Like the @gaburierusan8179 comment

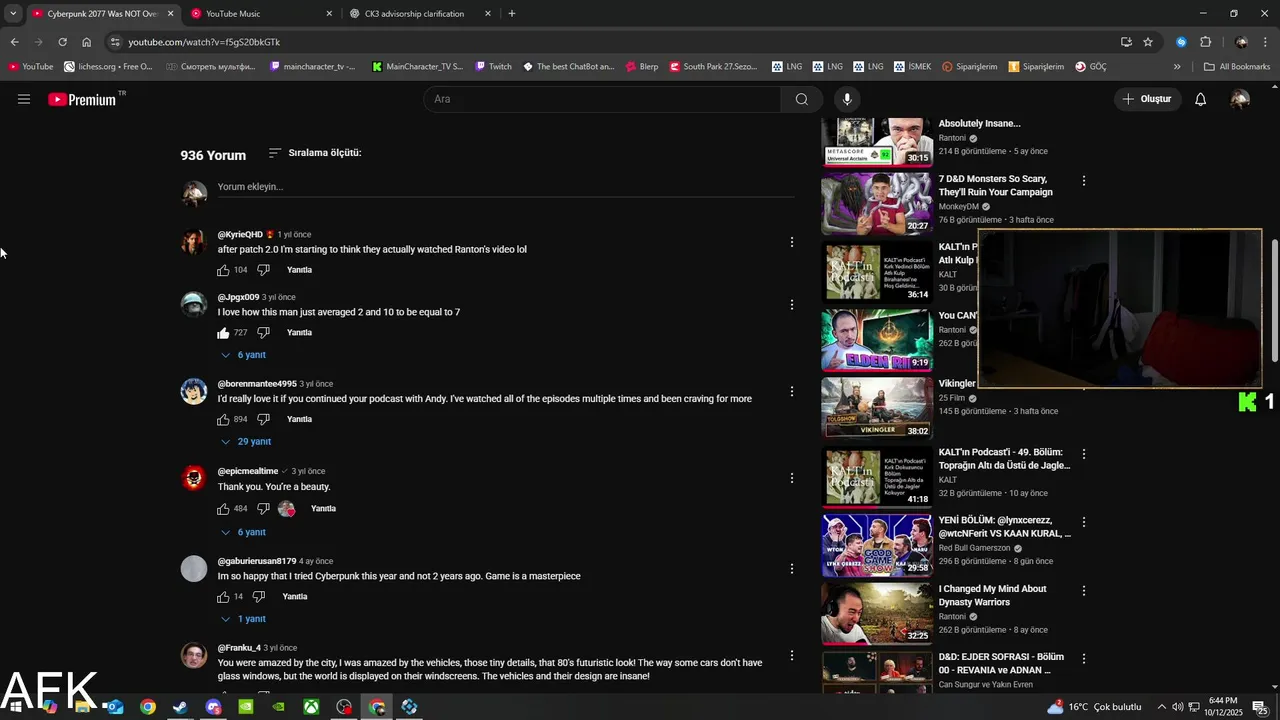click(223, 596)
